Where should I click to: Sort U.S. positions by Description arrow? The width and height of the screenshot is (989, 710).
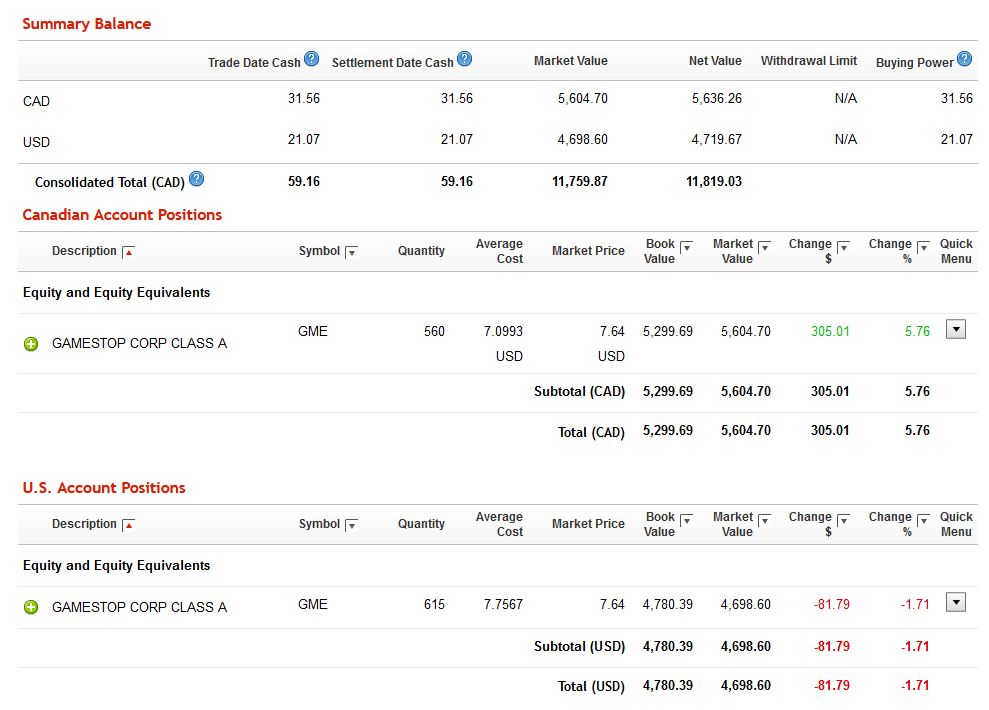pos(128,526)
